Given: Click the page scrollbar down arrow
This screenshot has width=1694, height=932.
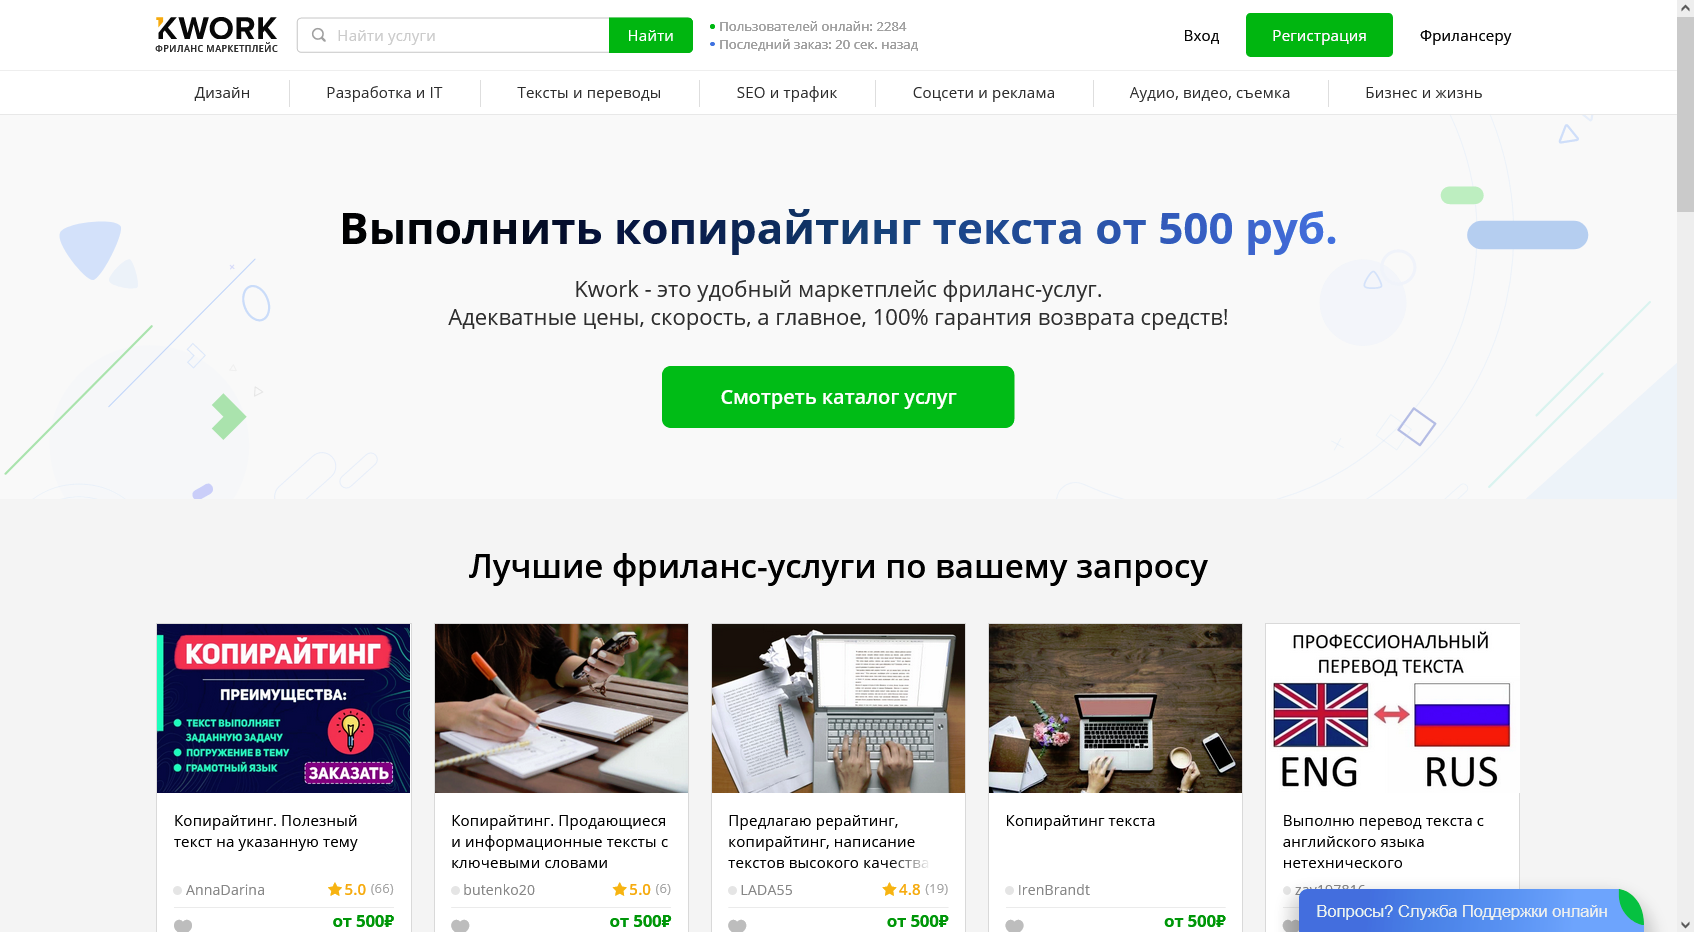Looking at the screenshot, I should tap(1685, 924).
